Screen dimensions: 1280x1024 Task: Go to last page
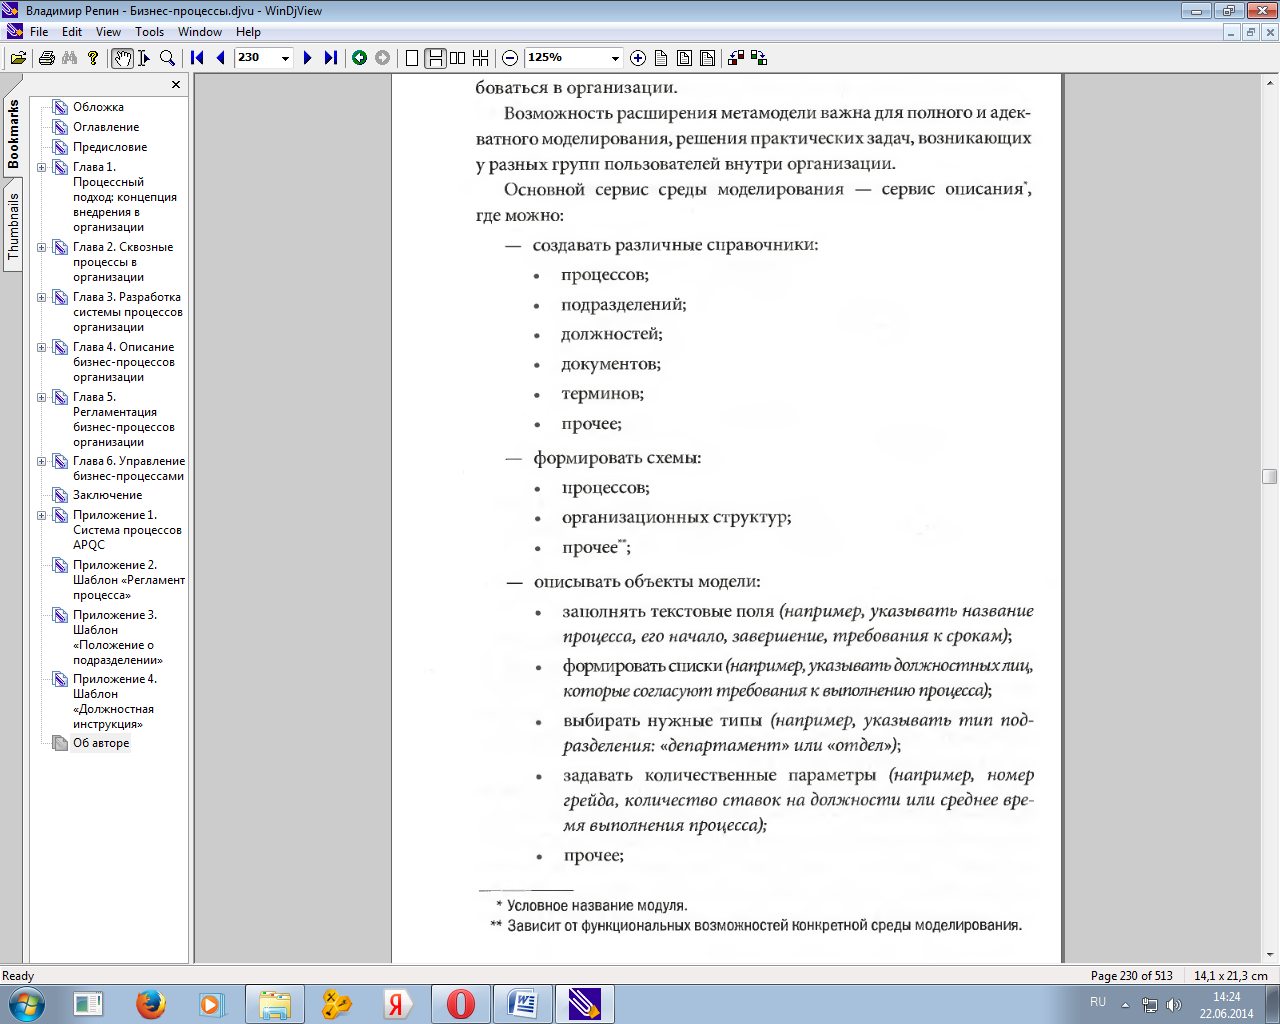pos(330,58)
